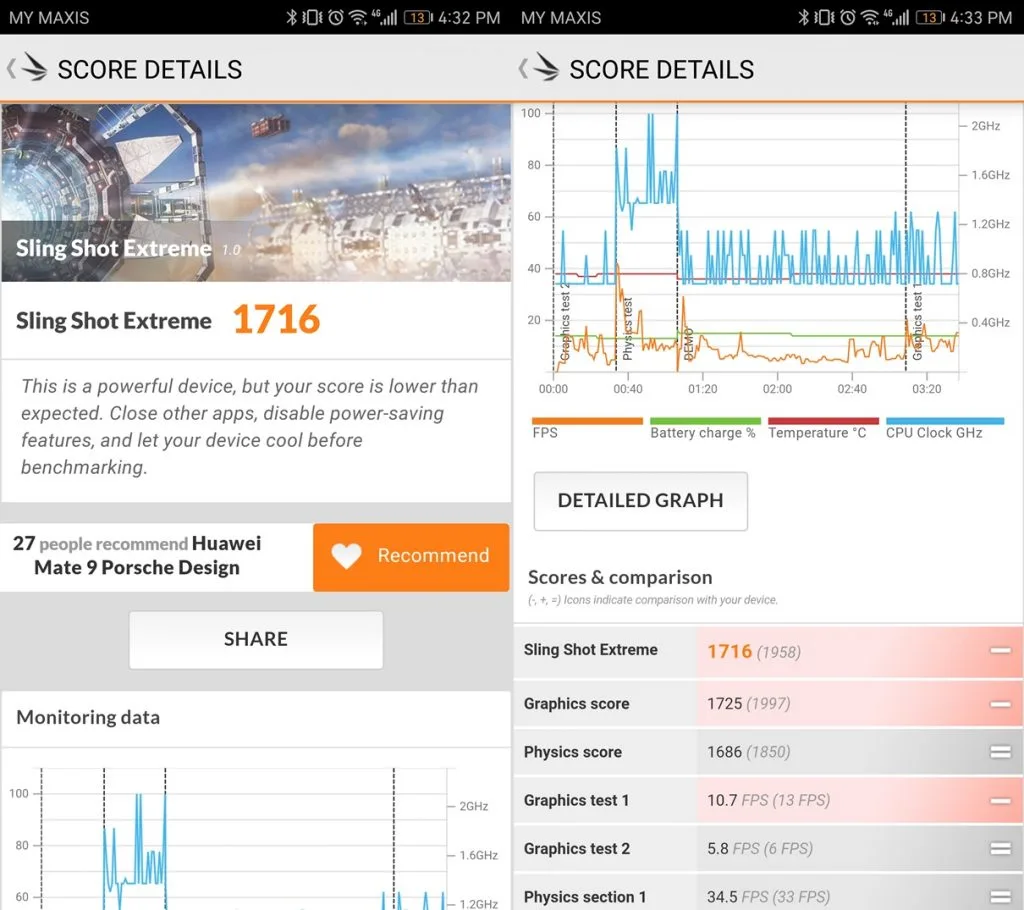Tap the alarm icon in left status bar

[x=336, y=17]
